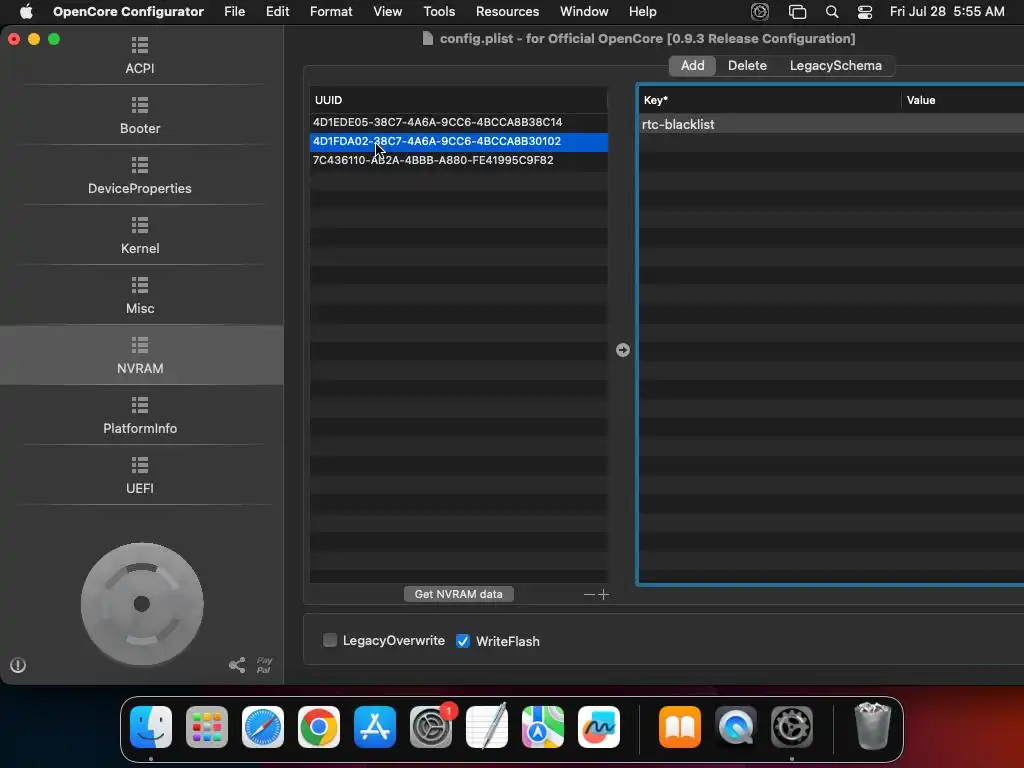Click the Time Machine-style menu bar icon
The width and height of the screenshot is (1024, 768).
pos(760,12)
